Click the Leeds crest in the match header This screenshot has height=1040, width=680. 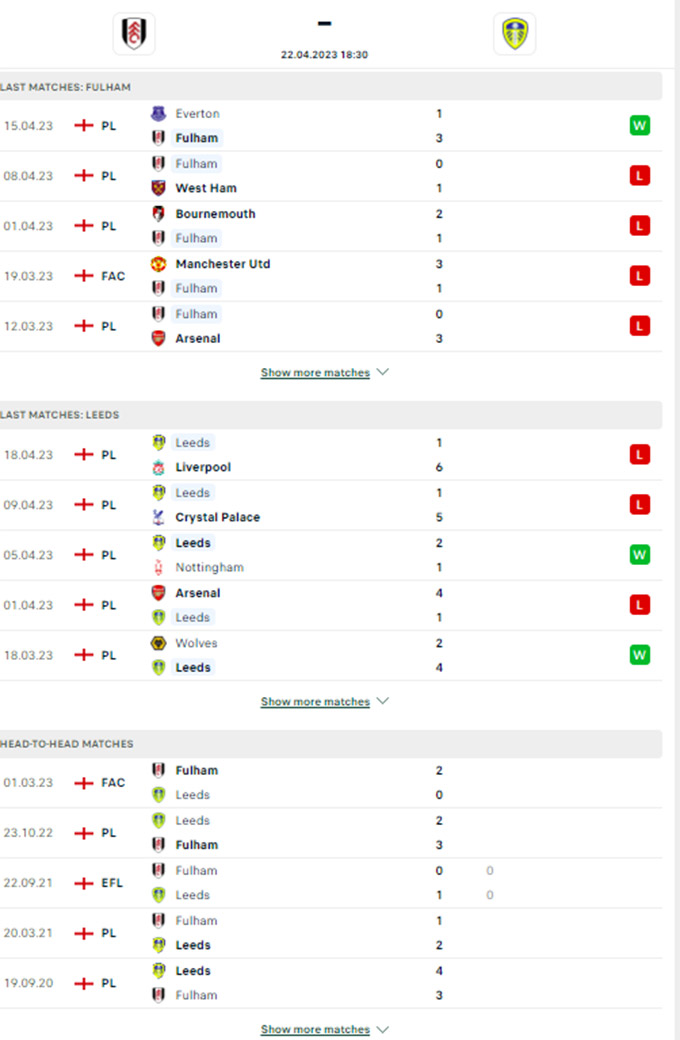click(x=515, y=33)
